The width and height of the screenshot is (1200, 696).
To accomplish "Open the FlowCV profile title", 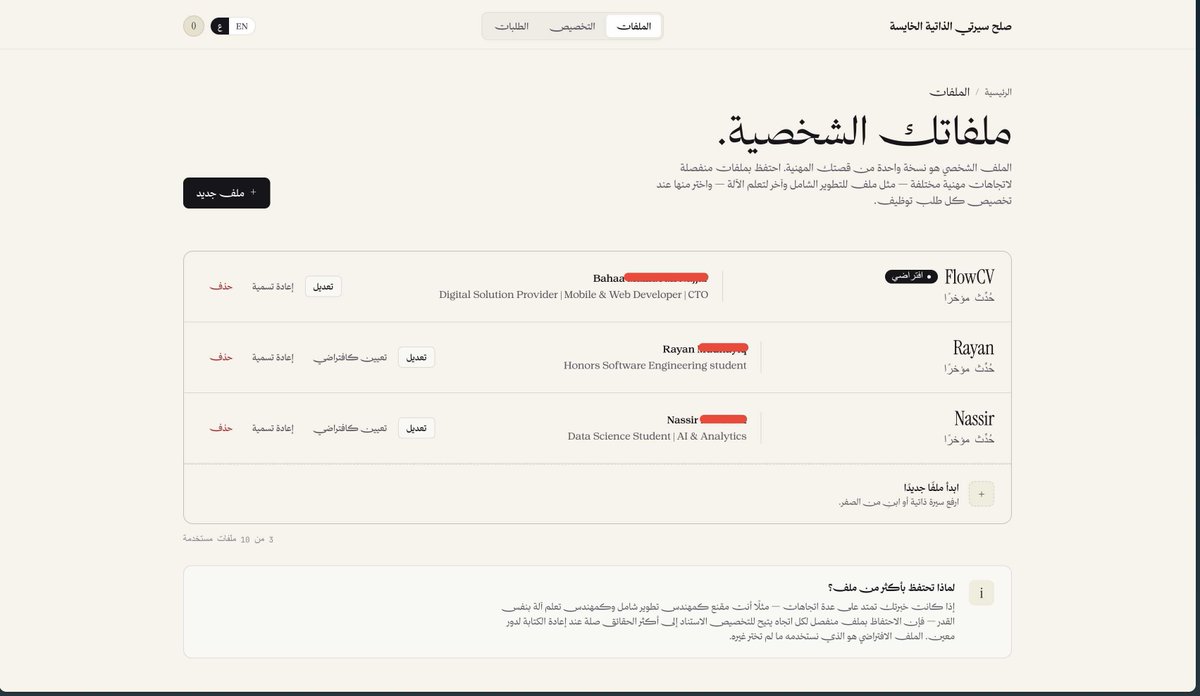I will pos(969,277).
